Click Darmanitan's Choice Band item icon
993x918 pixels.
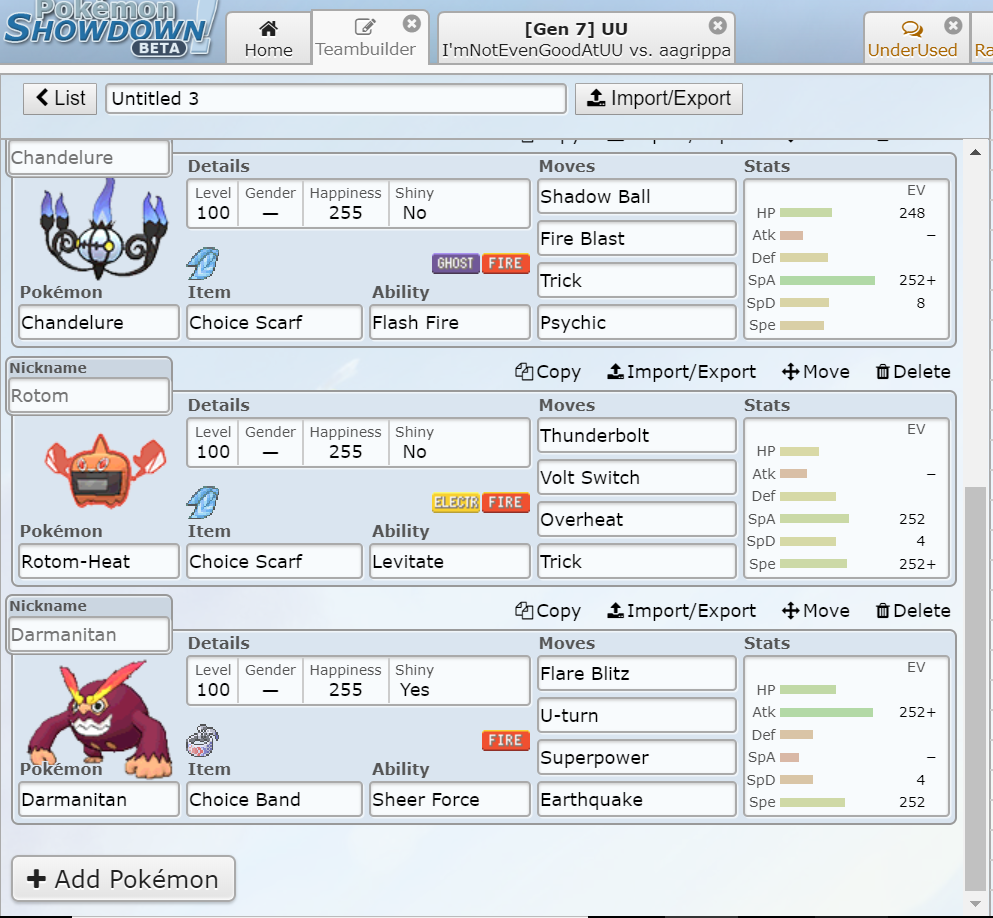(203, 741)
